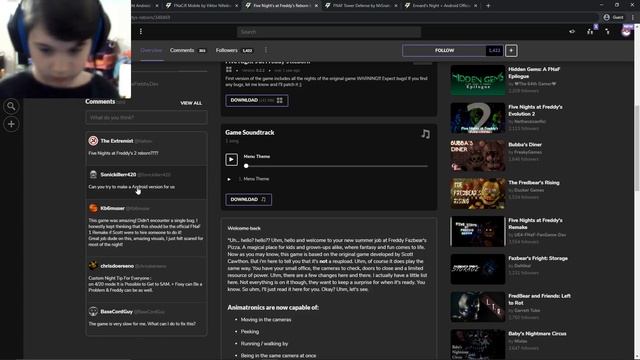Screen dimensions: 640x360
Task: Open The Fredbear's Rising thumbnail
Action: (478, 193)
